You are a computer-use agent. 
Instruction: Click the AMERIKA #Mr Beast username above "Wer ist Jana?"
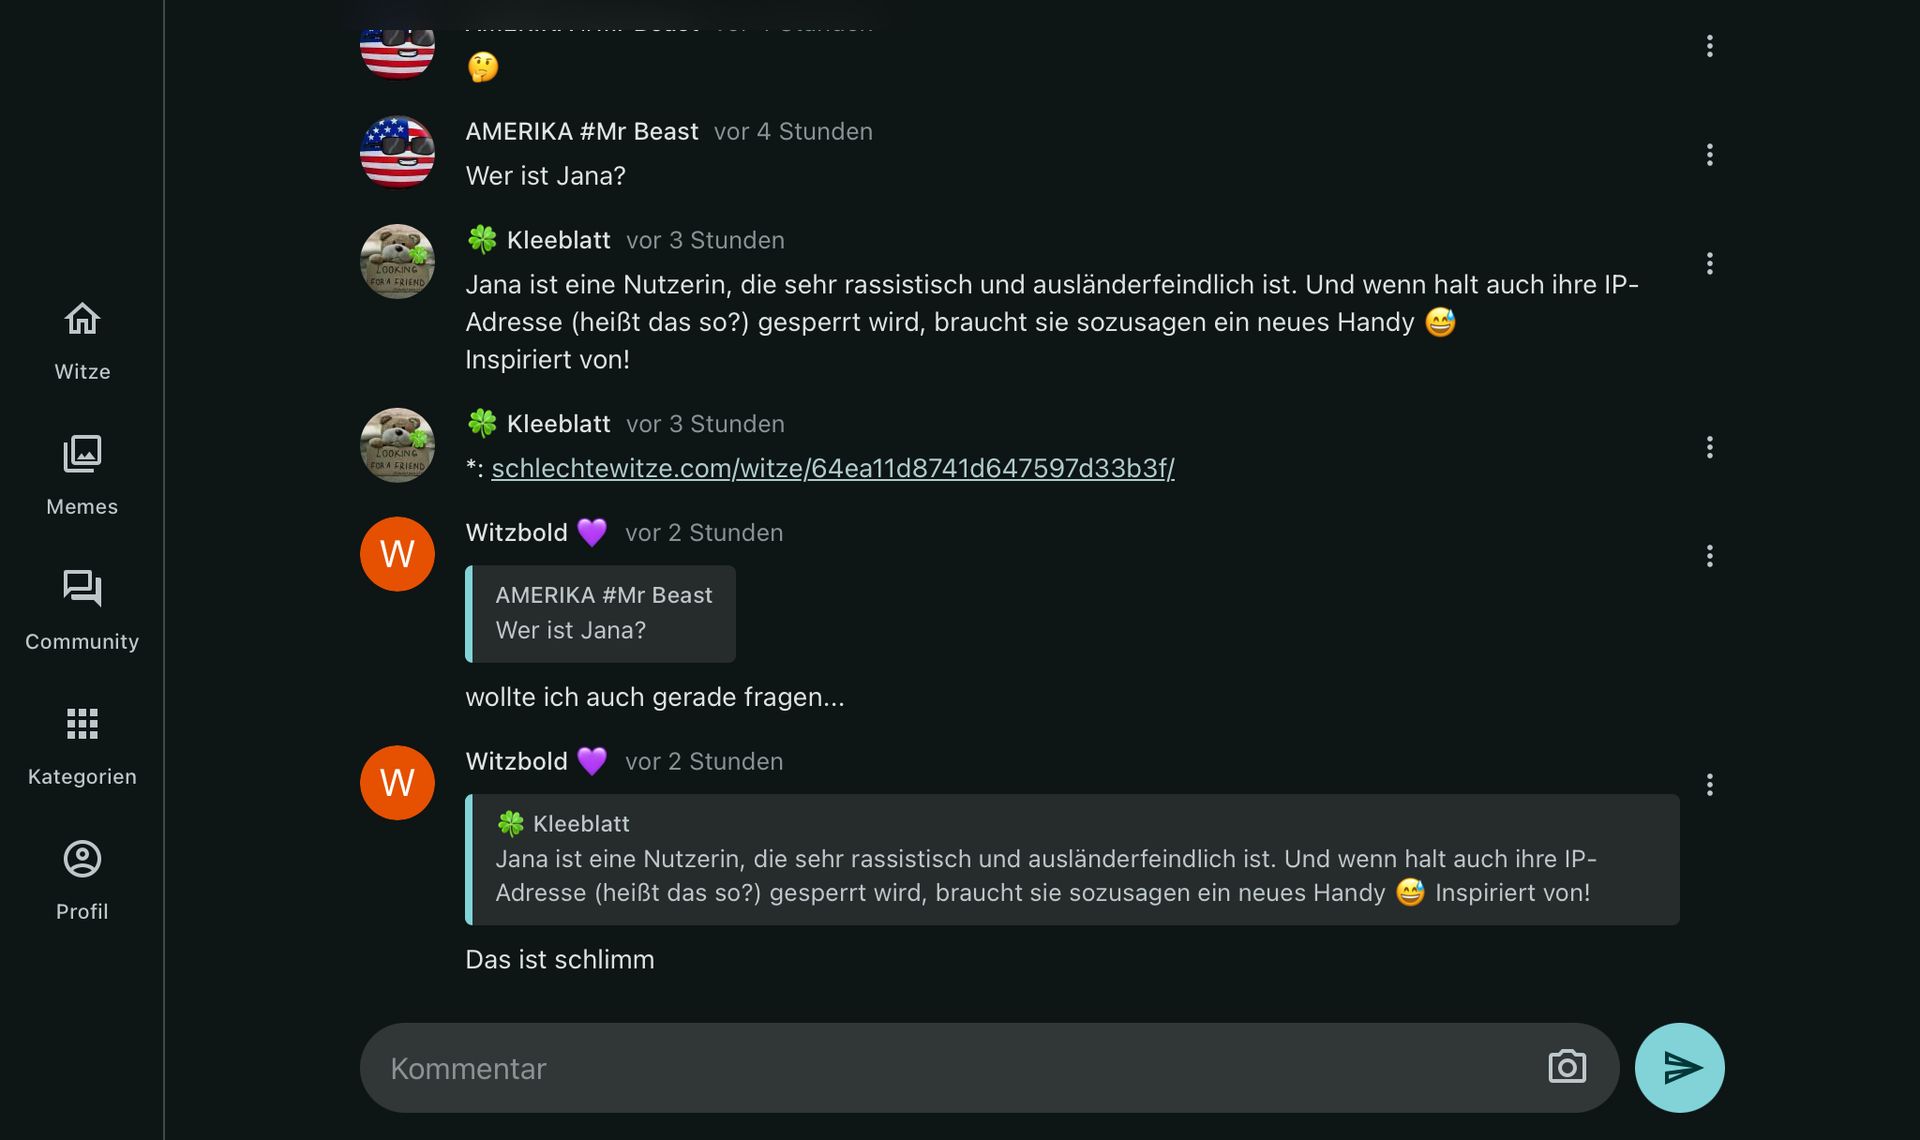click(x=581, y=132)
